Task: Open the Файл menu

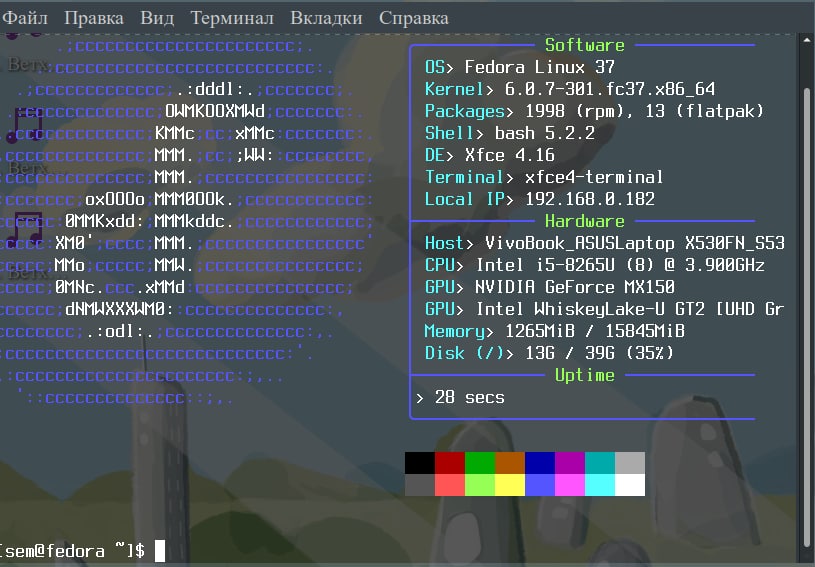Action: pos(25,18)
